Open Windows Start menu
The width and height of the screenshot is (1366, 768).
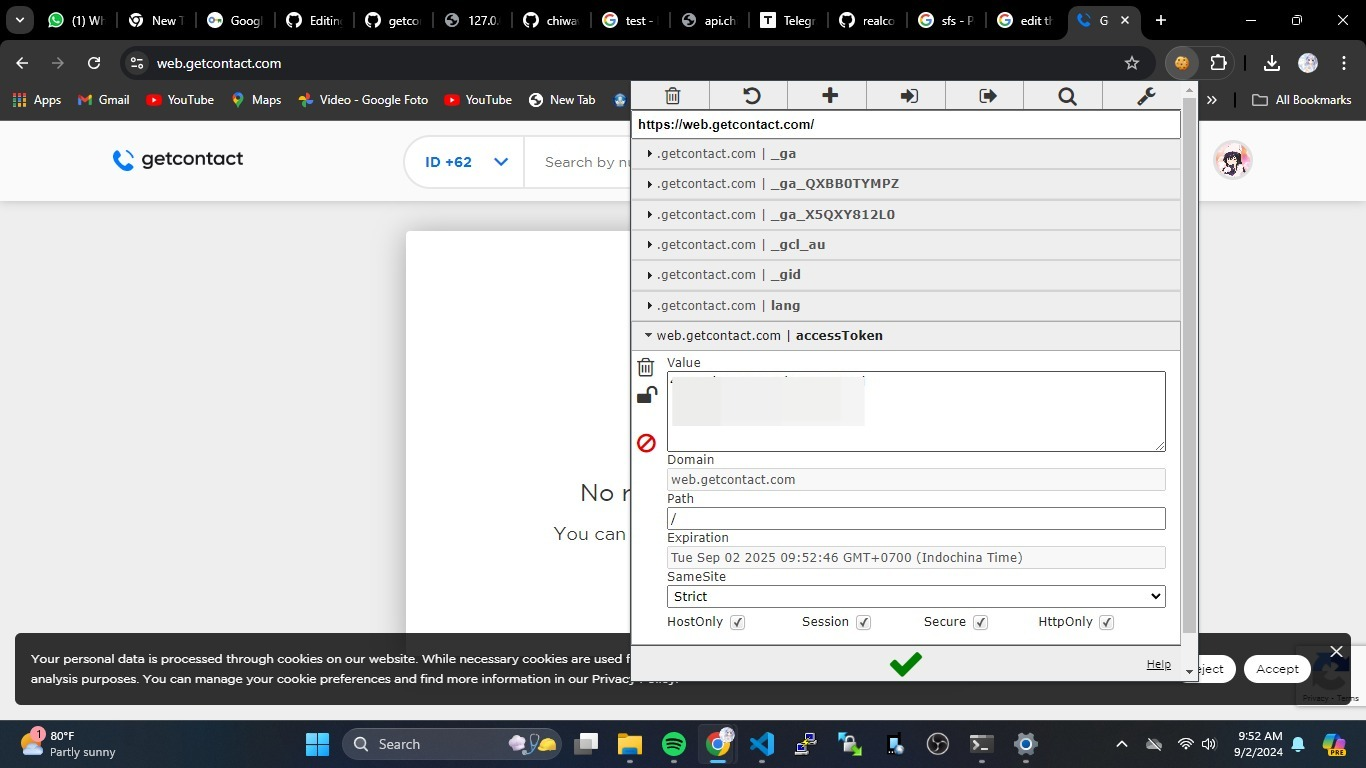point(317,744)
